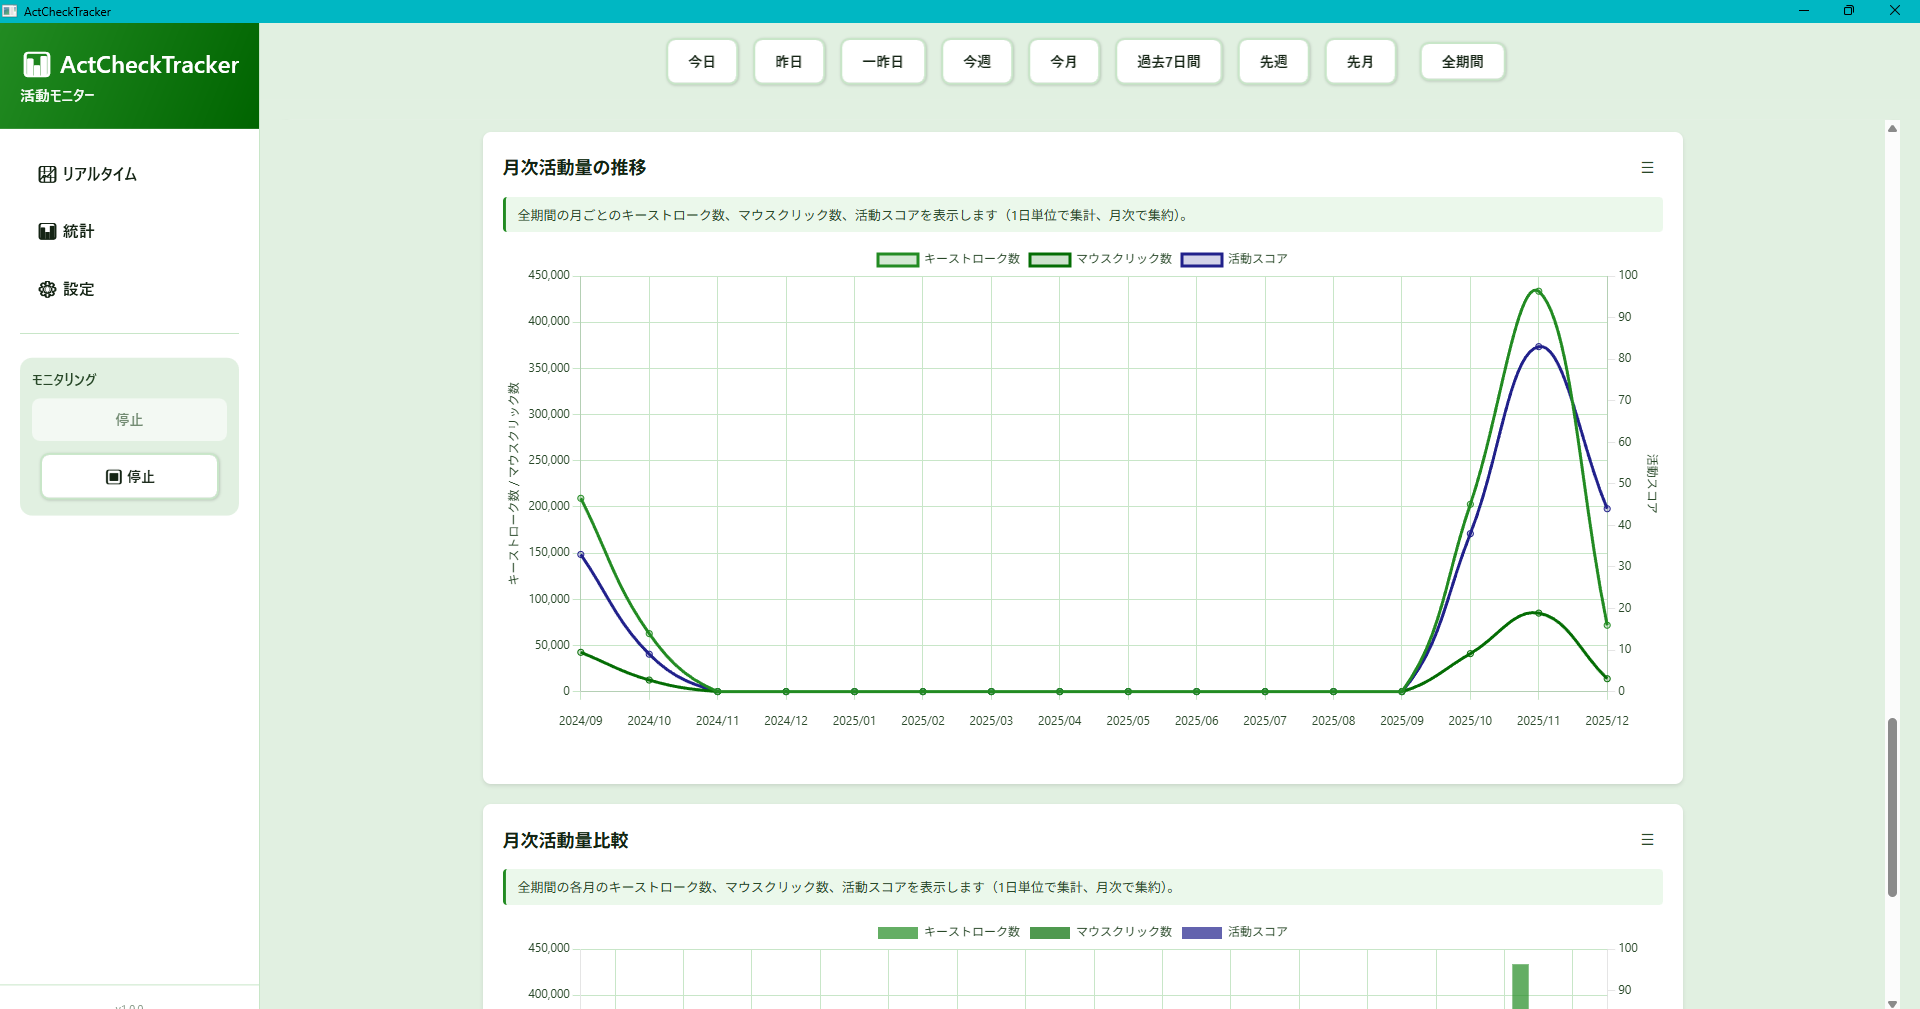Open the 月次活動量の推移 chart hamburger menu
Viewport: 1920px width, 1009px height.
coord(1648,167)
